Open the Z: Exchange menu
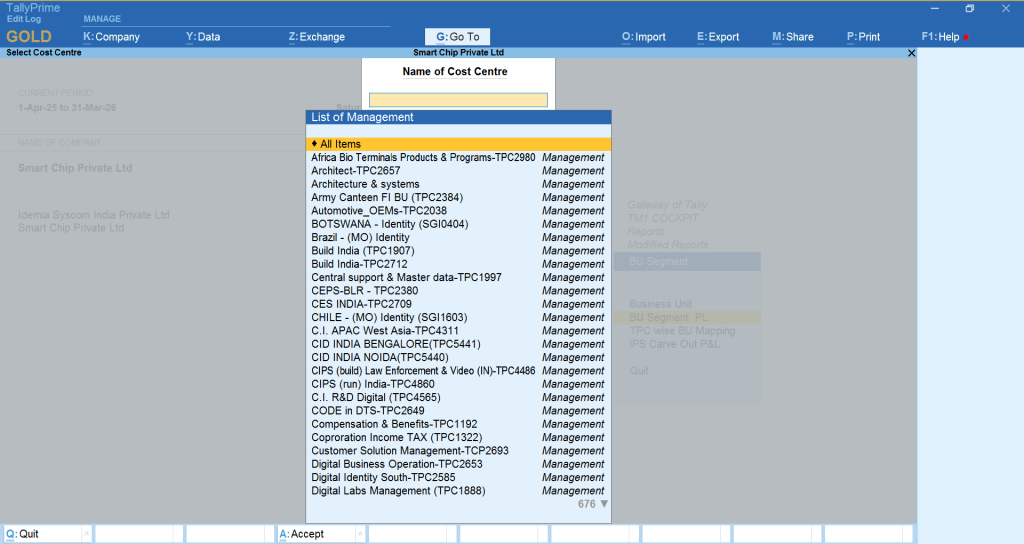 (316, 37)
